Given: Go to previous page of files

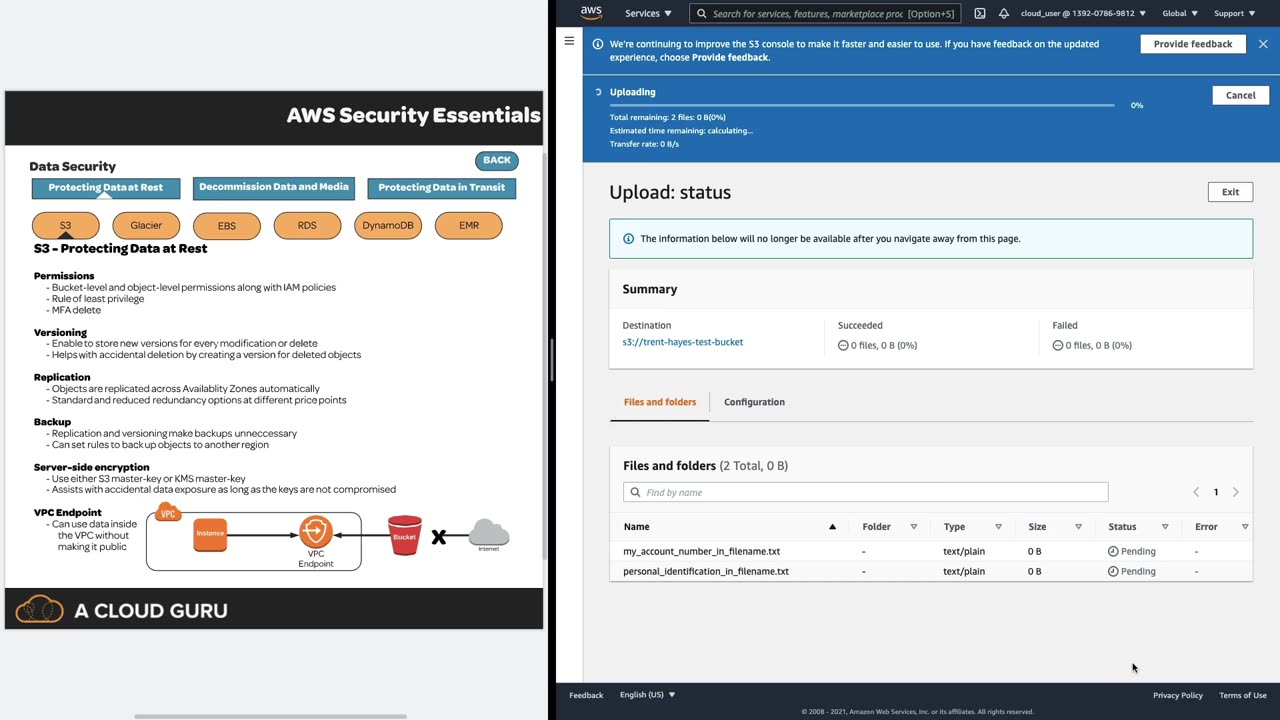Looking at the screenshot, I should 1196,492.
